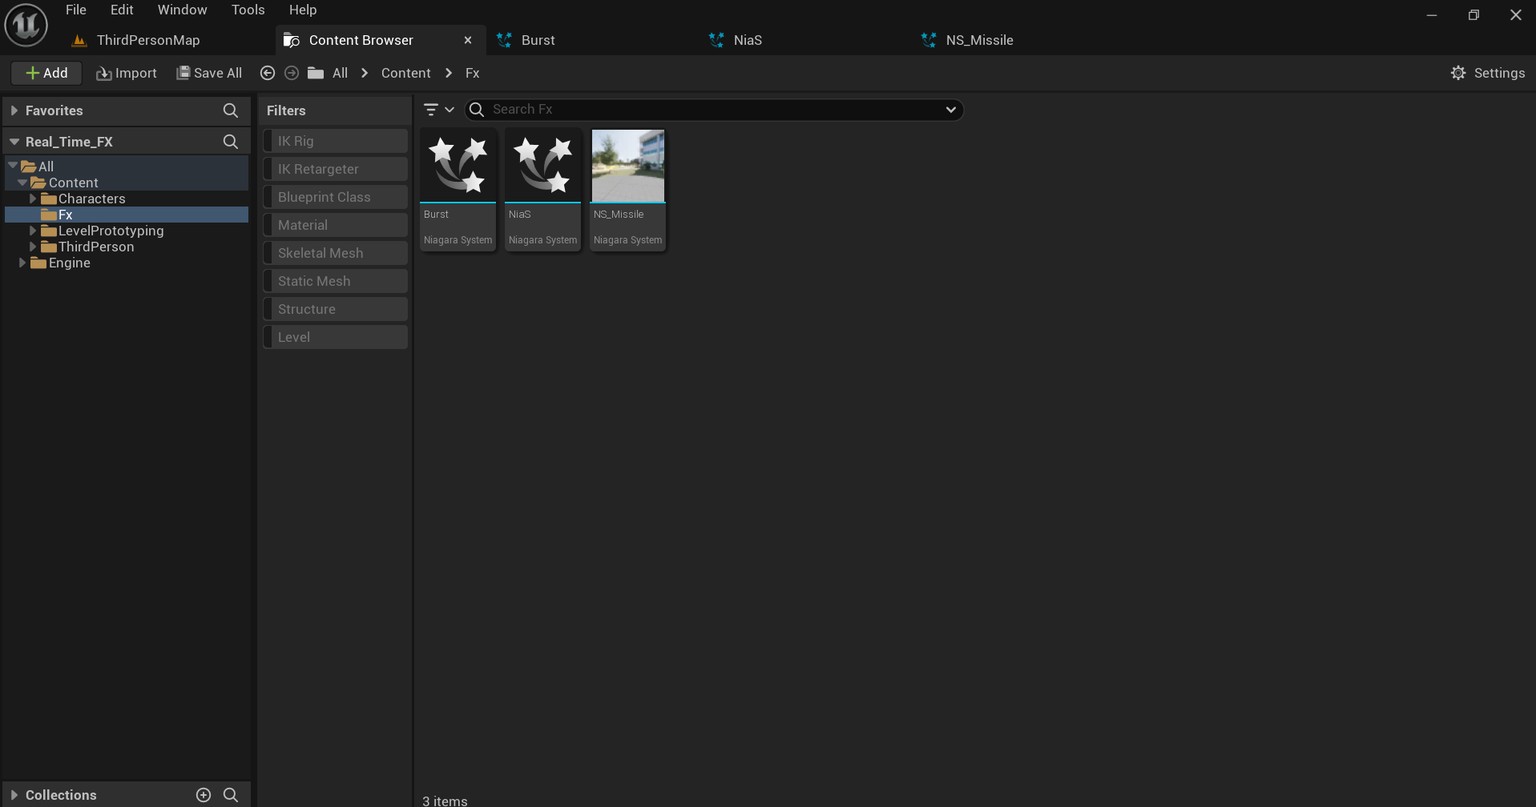Click the Unreal Engine logo icon

pyautogui.click(x=26, y=24)
